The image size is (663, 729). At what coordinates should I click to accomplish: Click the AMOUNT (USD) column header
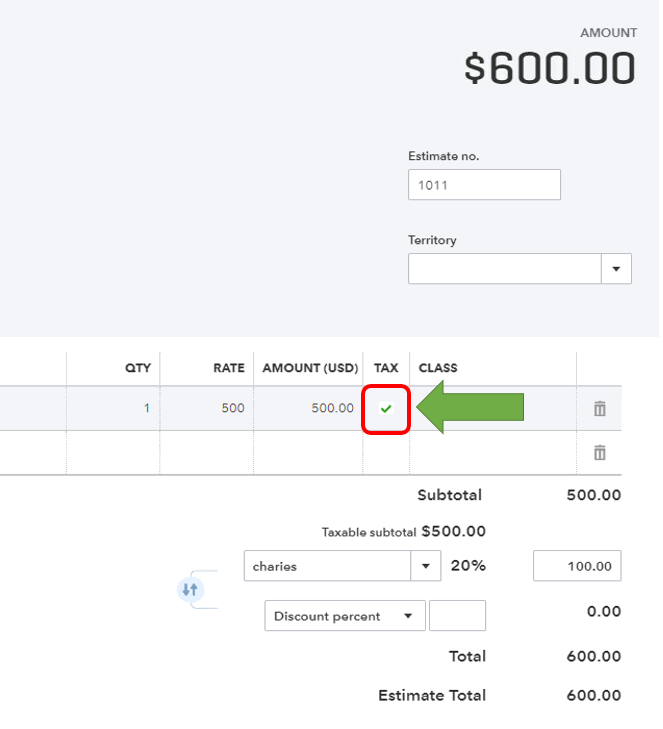pos(308,368)
